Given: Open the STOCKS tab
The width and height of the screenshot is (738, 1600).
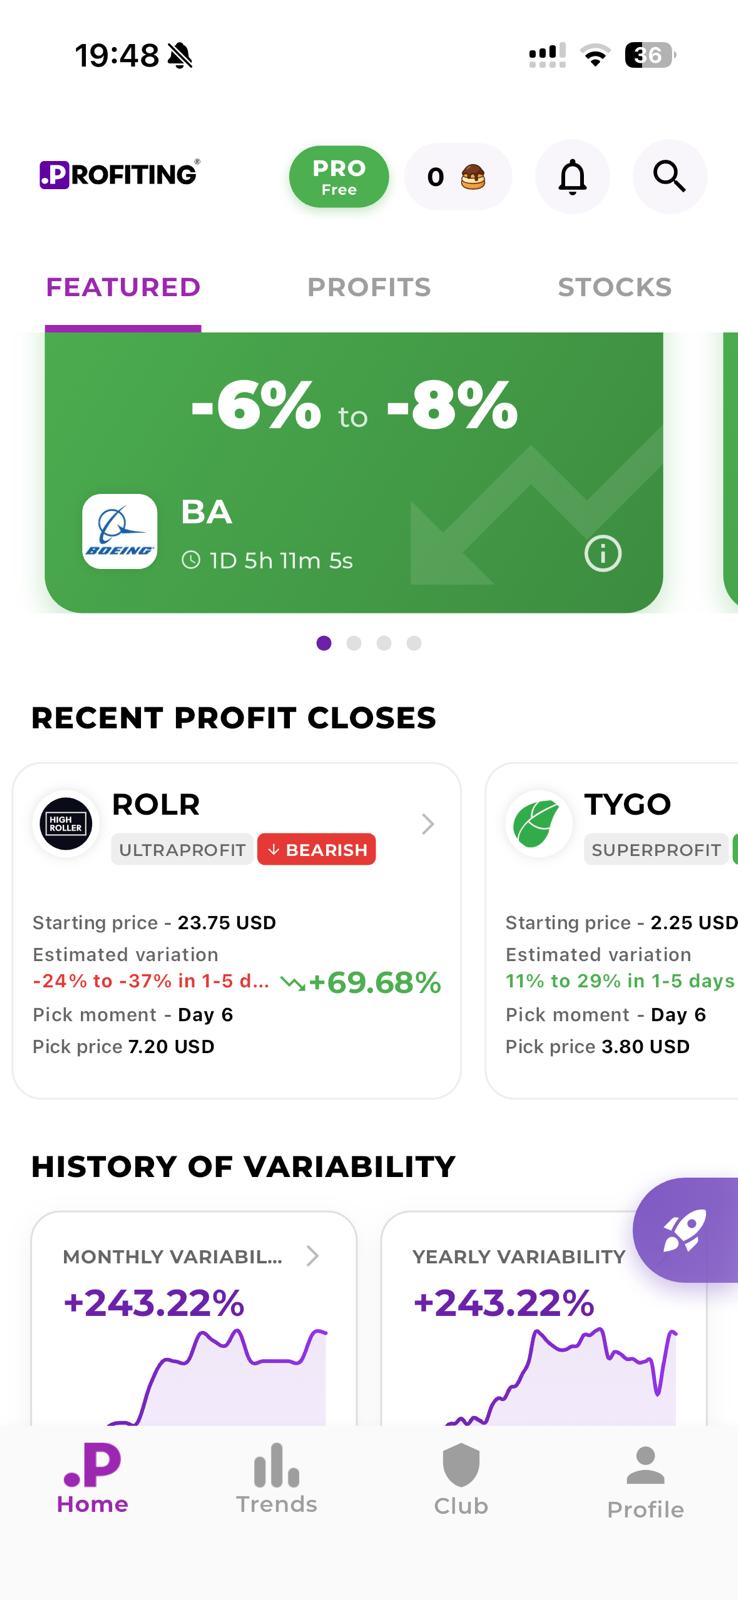Looking at the screenshot, I should tap(614, 287).
